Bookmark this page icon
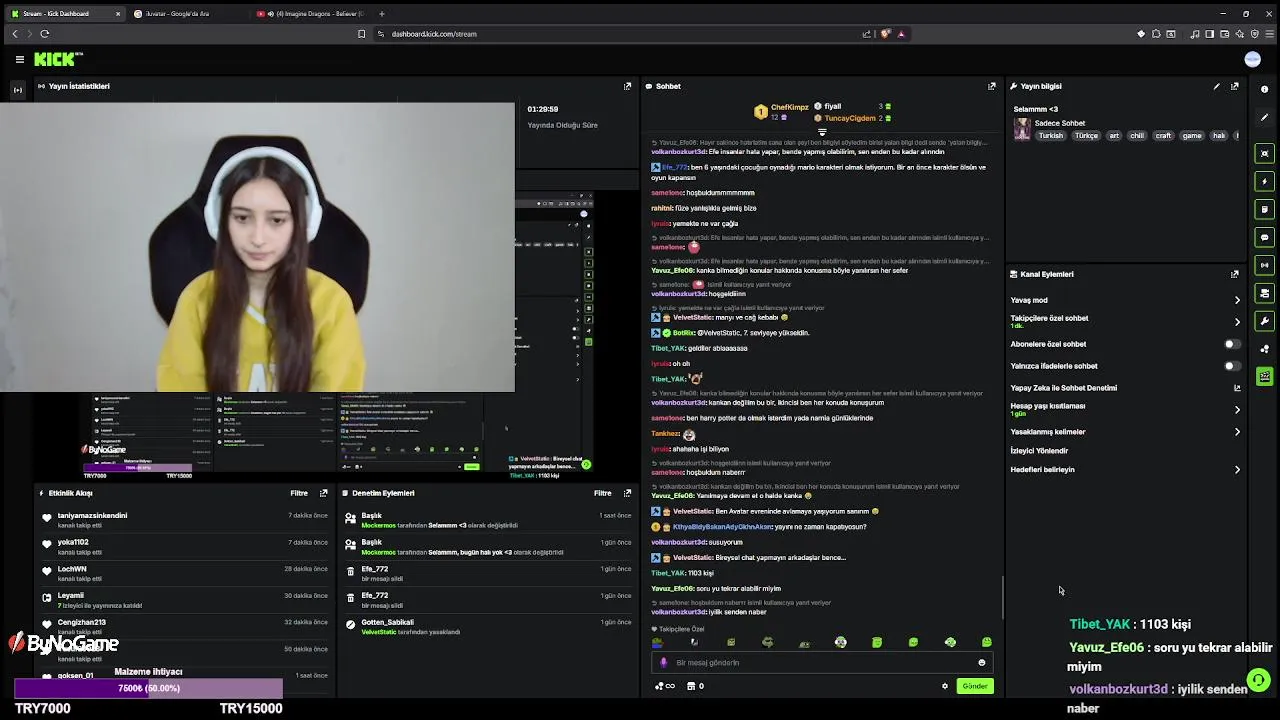This screenshot has height=720, width=1280. coord(361,34)
